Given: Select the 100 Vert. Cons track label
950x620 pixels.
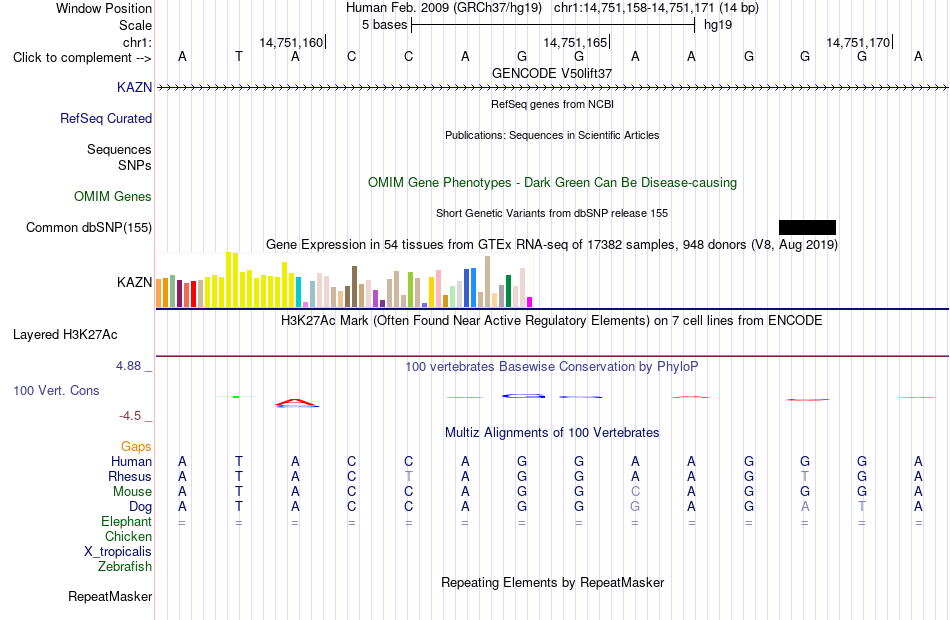Looking at the screenshot, I should pyautogui.click(x=56, y=390).
